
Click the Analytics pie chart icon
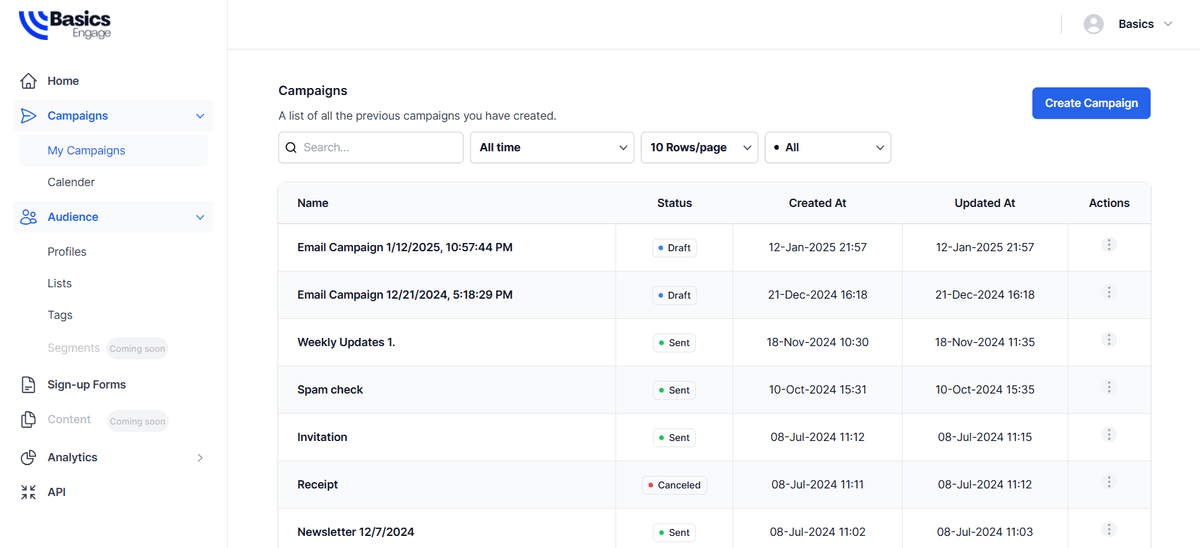28,458
